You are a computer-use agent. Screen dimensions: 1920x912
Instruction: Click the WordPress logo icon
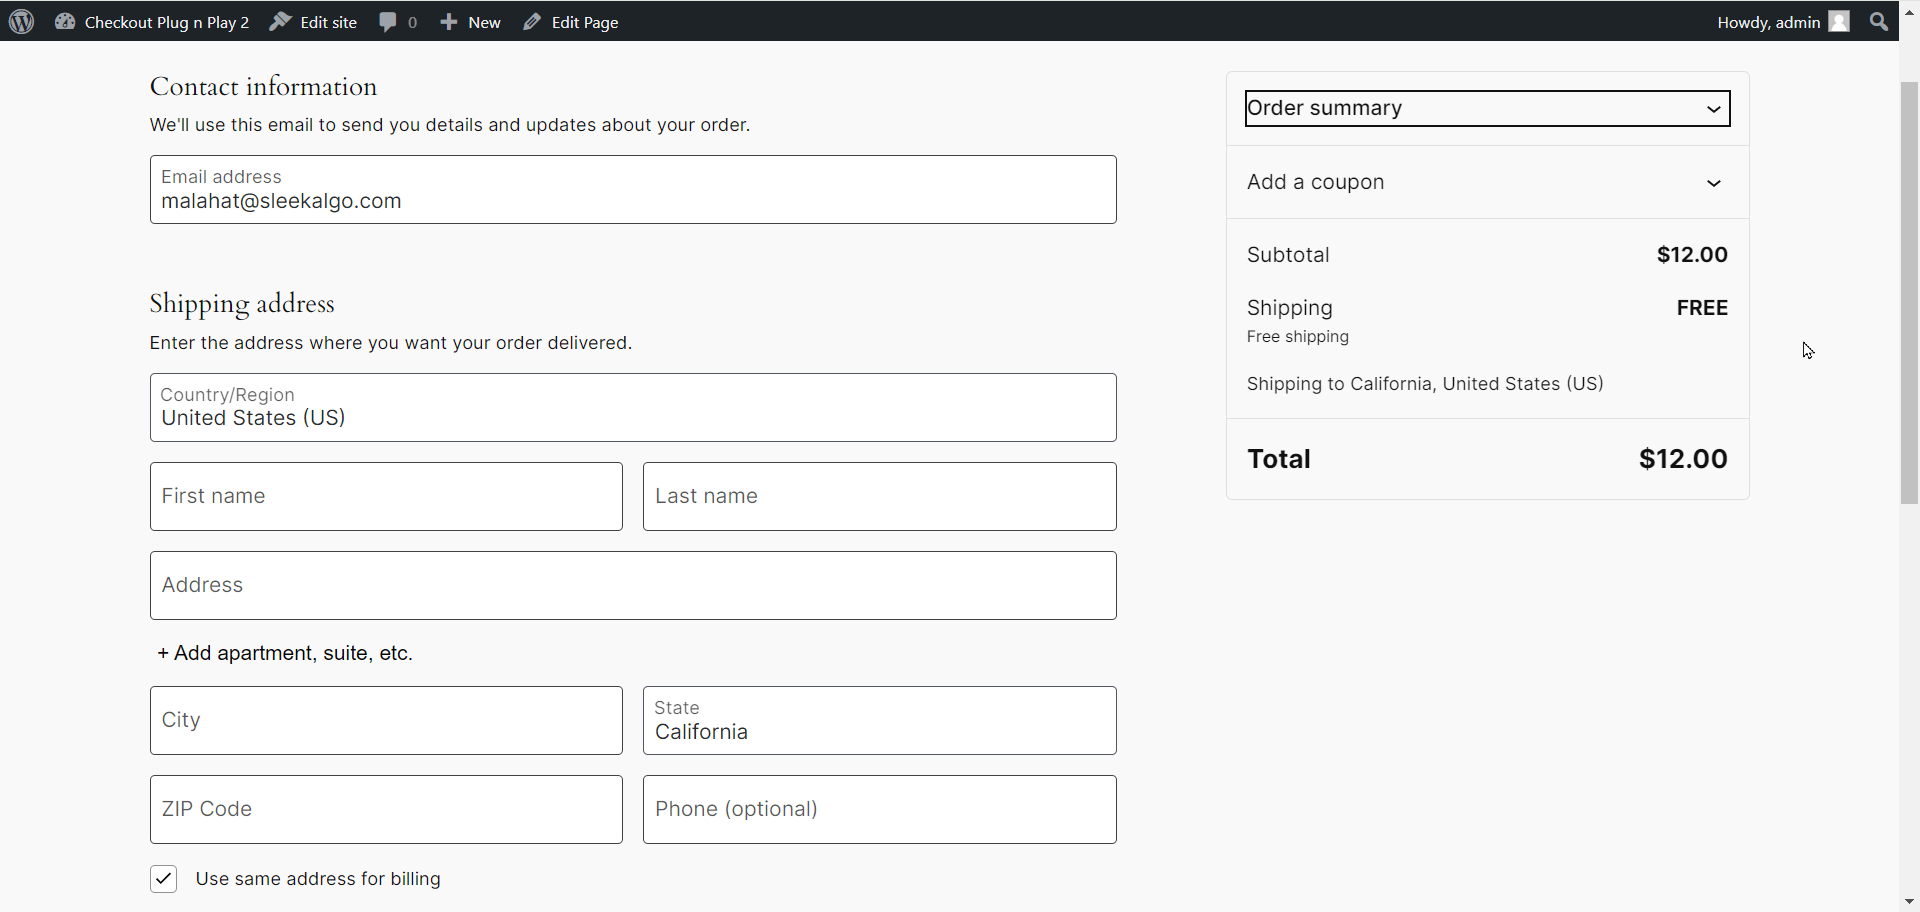(x=22, y=21)
